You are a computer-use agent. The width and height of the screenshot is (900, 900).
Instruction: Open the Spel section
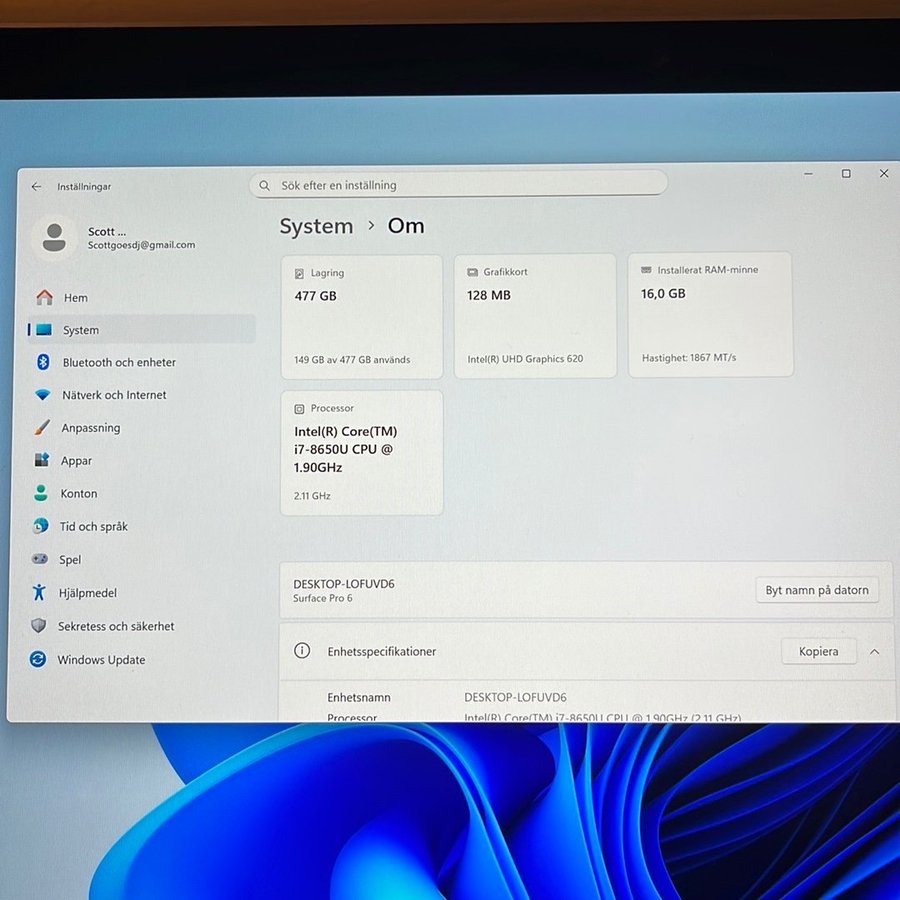pyautogui.click(x=72, y=560)
